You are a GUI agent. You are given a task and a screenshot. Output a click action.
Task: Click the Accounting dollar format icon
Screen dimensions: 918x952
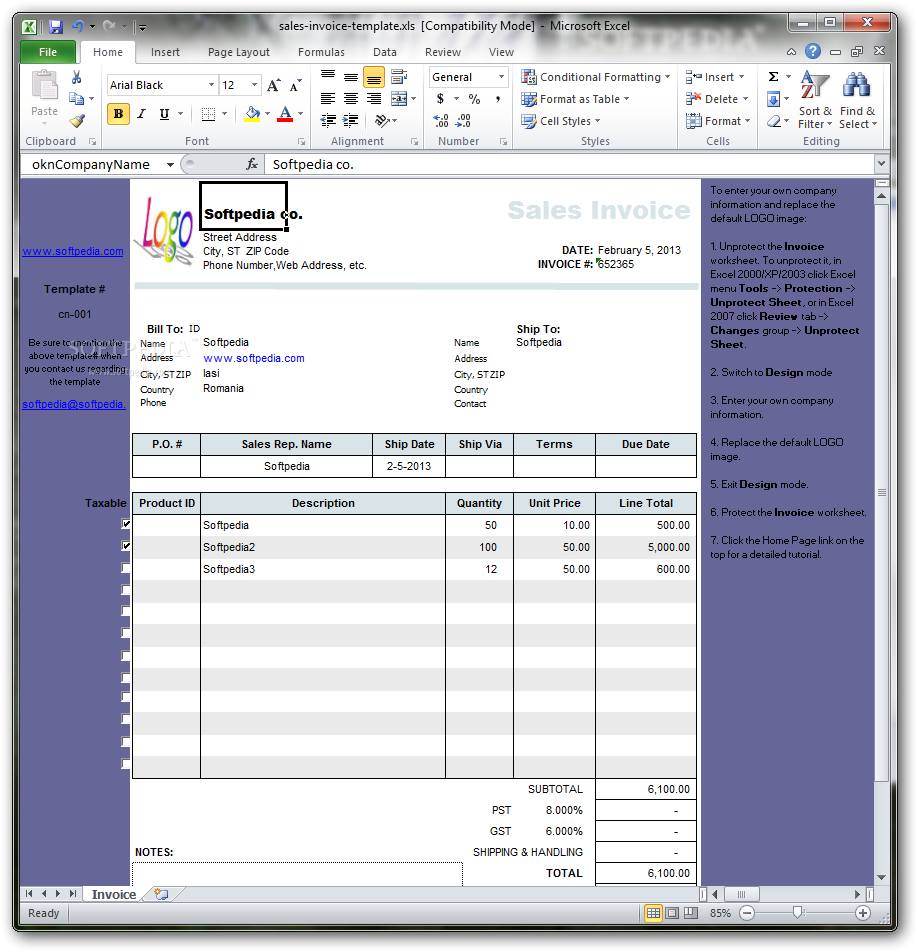tap(441, 98)
